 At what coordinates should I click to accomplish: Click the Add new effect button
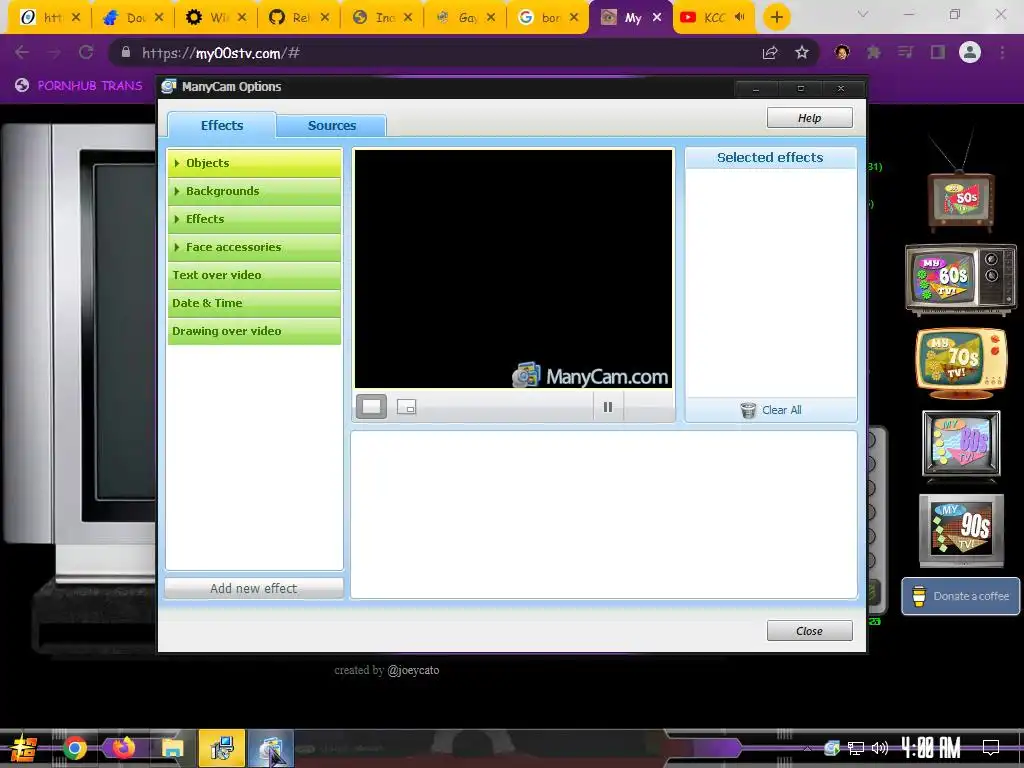tap(254, 588)
